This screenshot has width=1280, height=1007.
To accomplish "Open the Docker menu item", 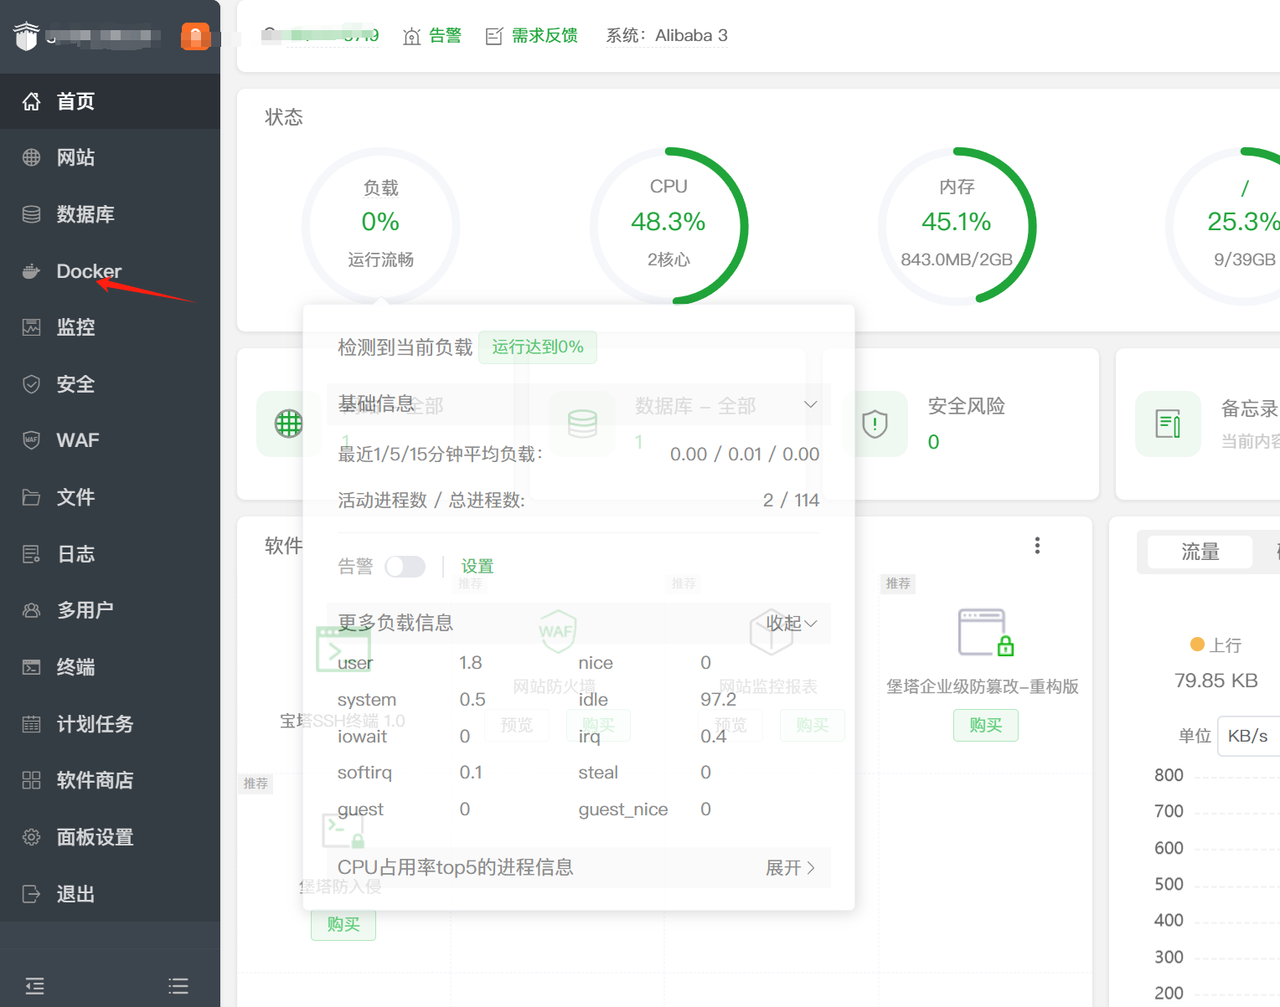I will [x=110, y=271].
